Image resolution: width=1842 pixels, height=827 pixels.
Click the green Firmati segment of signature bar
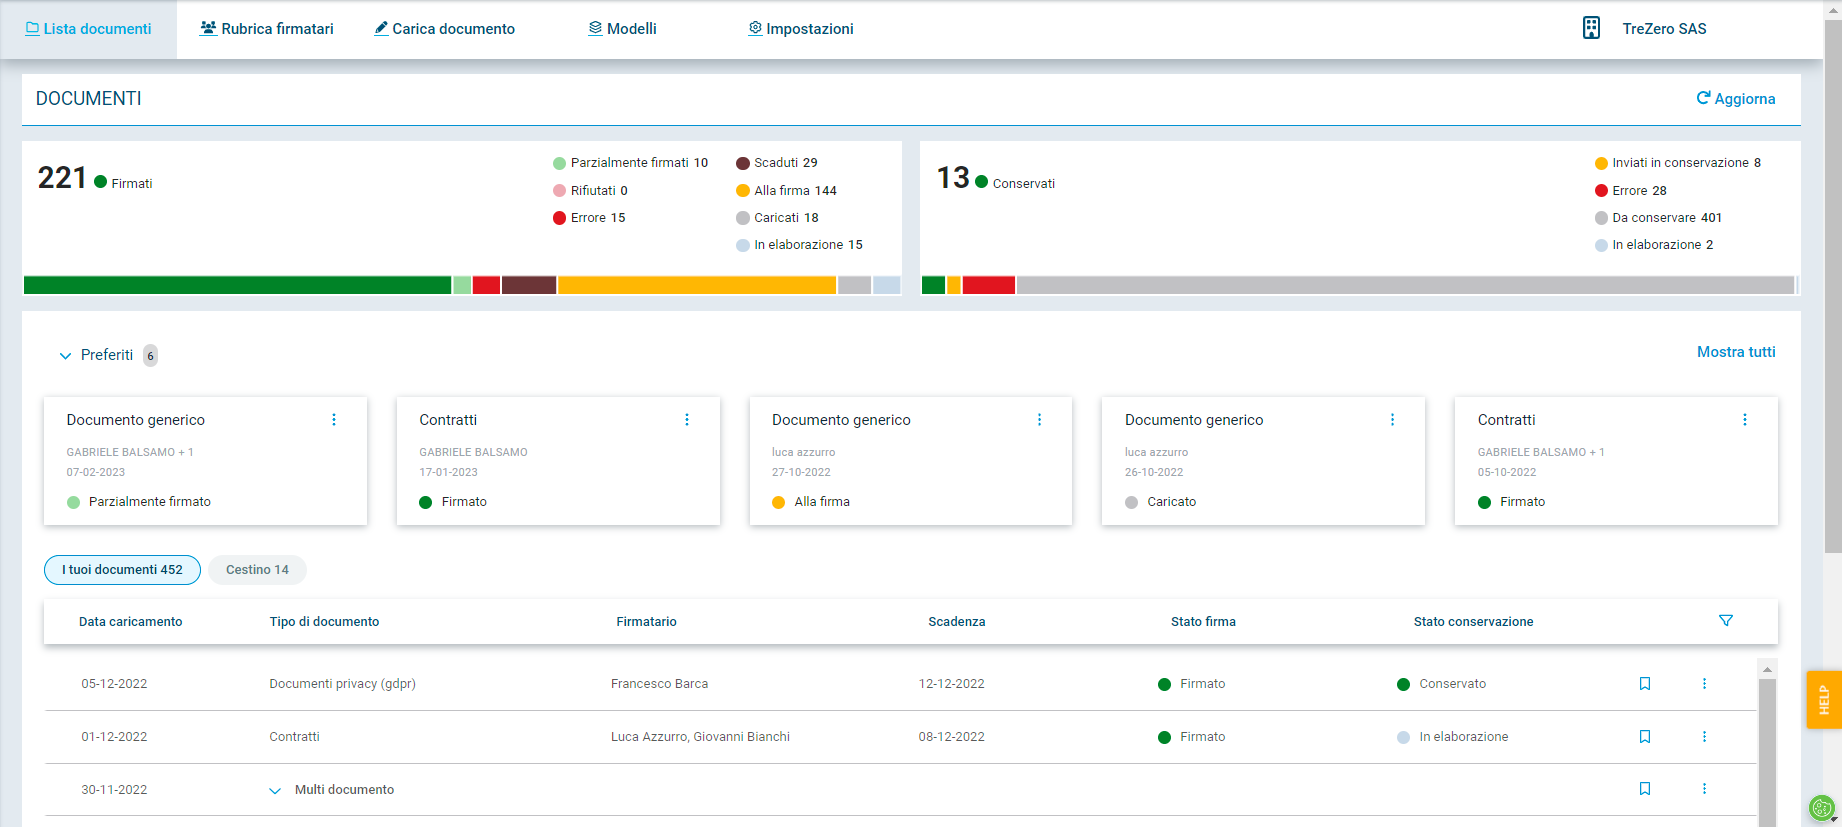[237, 285]
